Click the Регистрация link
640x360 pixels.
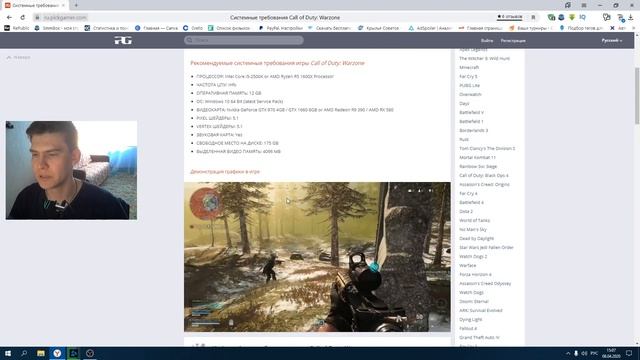513,40
